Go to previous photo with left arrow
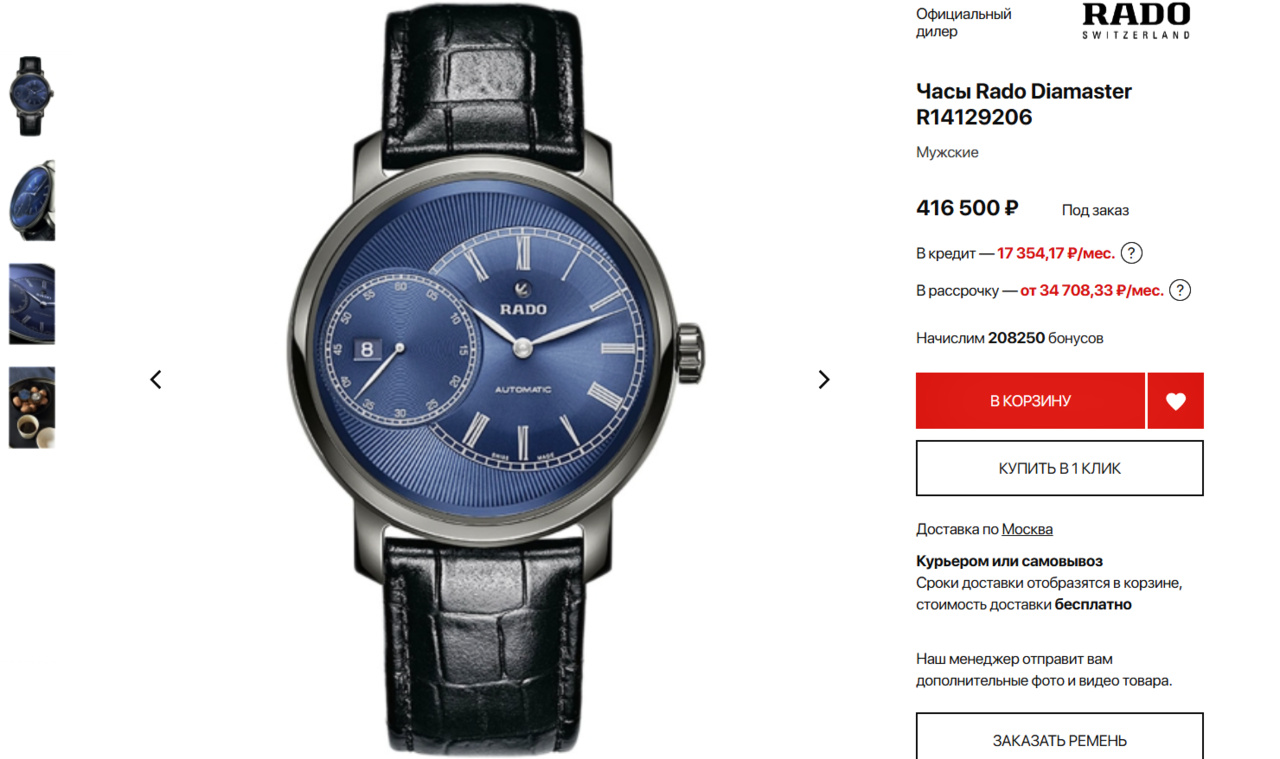Viewport: 1280px width, 759px height. click(x=156, y=379)
